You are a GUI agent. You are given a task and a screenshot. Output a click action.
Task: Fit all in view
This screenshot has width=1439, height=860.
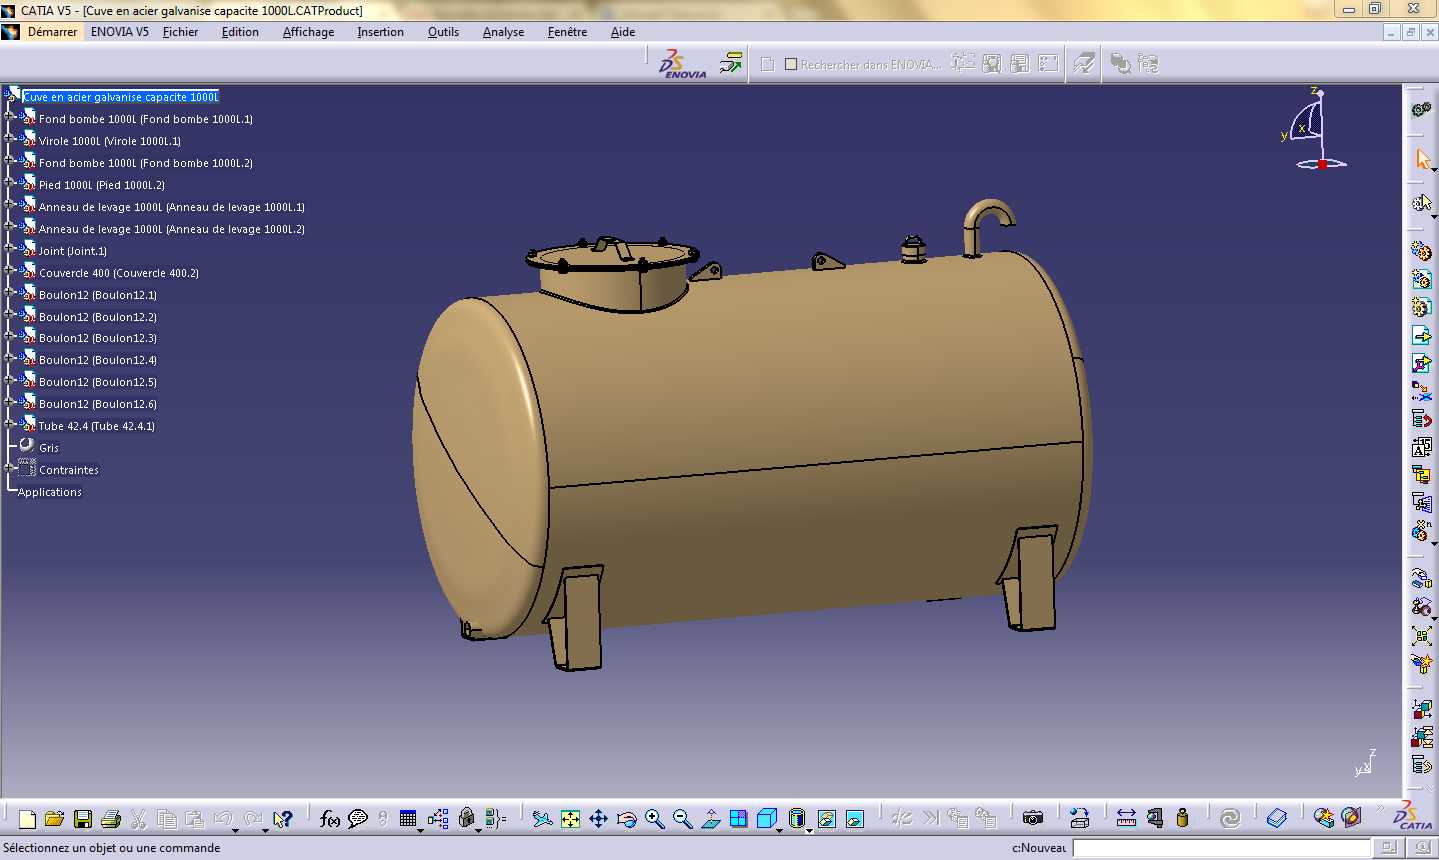570,819
